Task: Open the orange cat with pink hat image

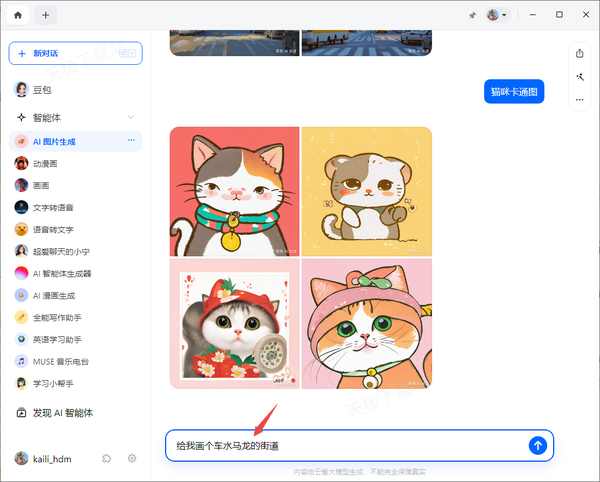Action: [367, 324]
